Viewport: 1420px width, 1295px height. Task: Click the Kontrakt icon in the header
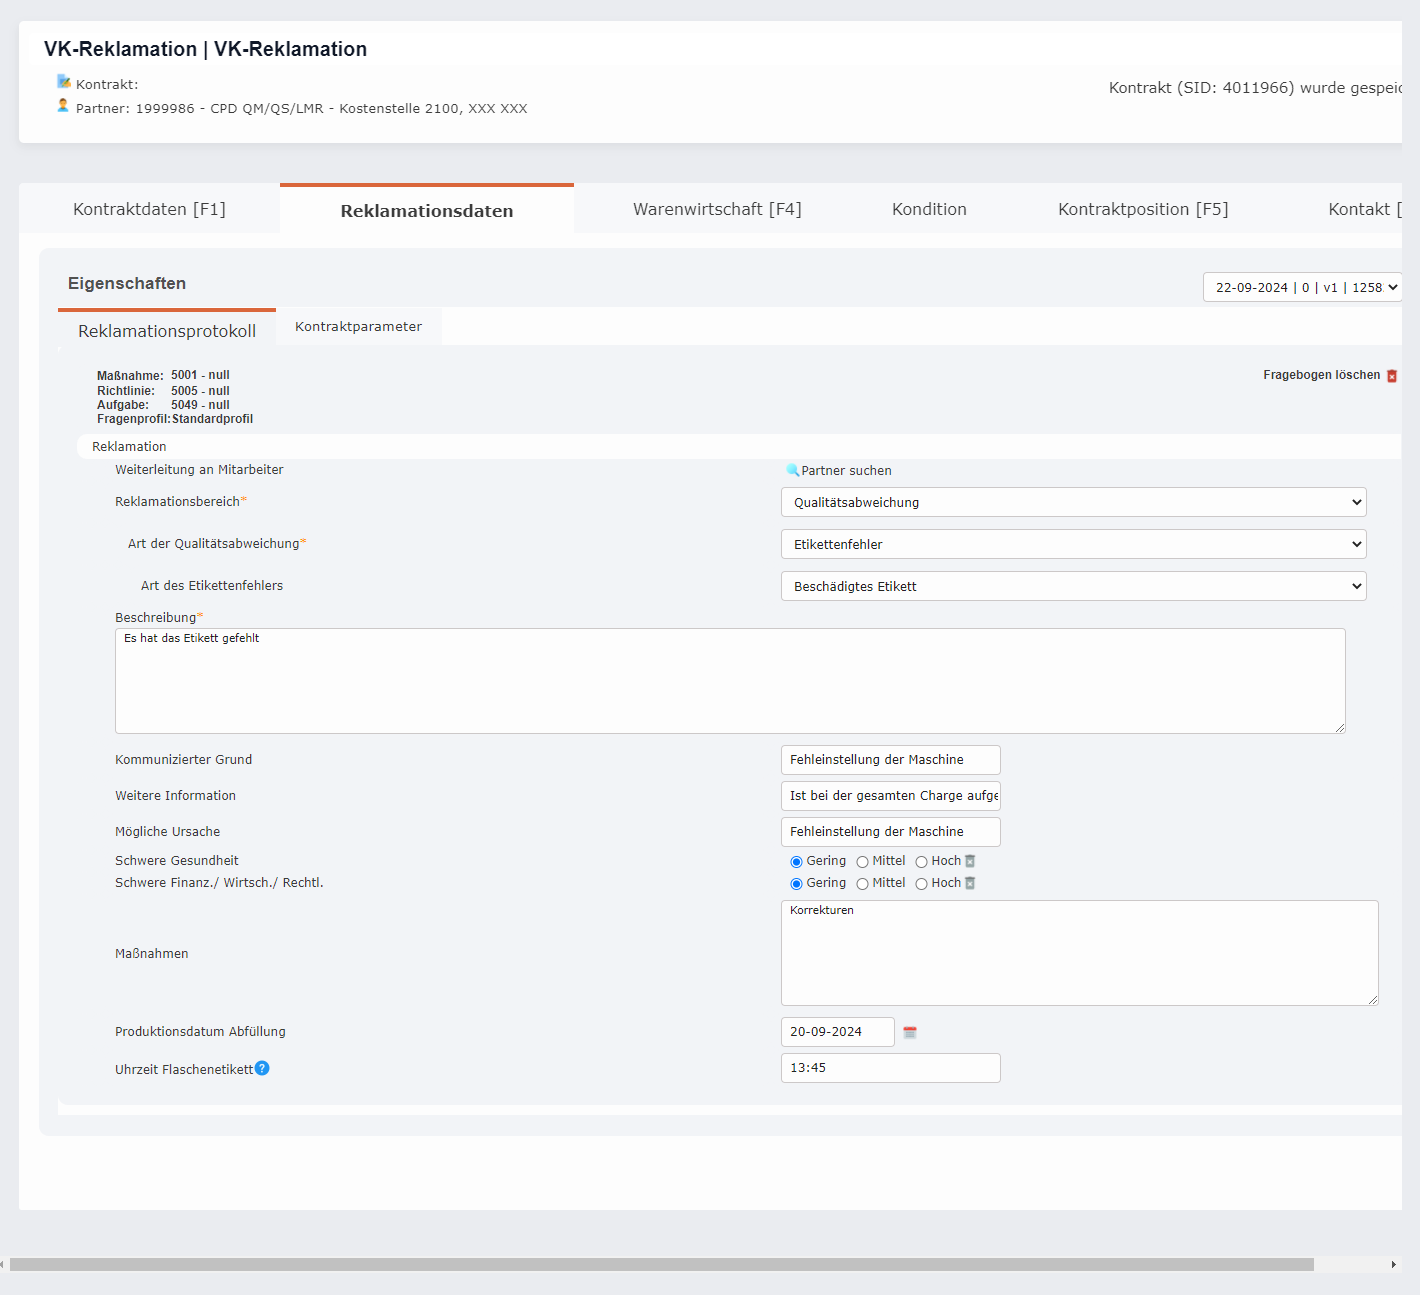(64, 82)
